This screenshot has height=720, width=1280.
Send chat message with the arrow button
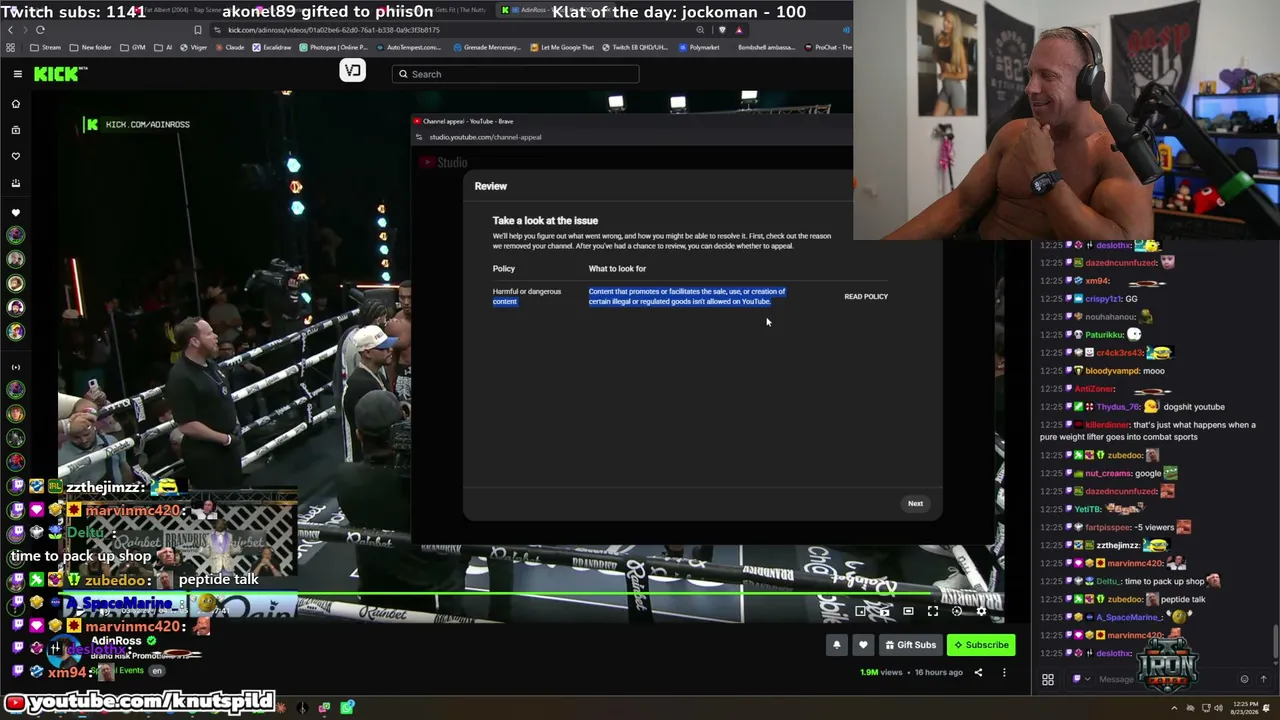tap(1263, 679)
